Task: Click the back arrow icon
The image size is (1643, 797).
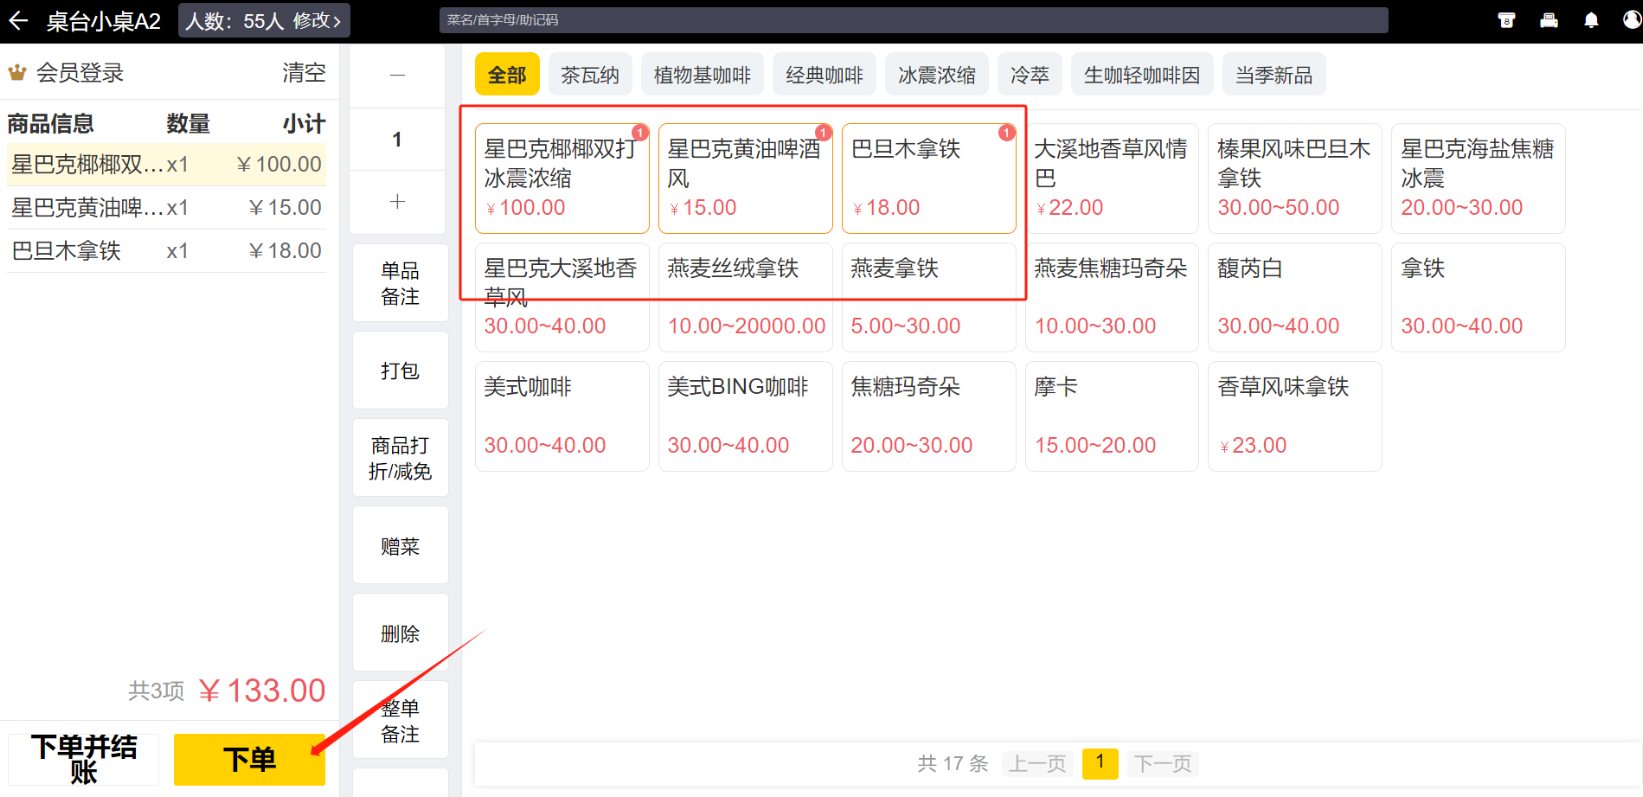Action: (19, 20)
